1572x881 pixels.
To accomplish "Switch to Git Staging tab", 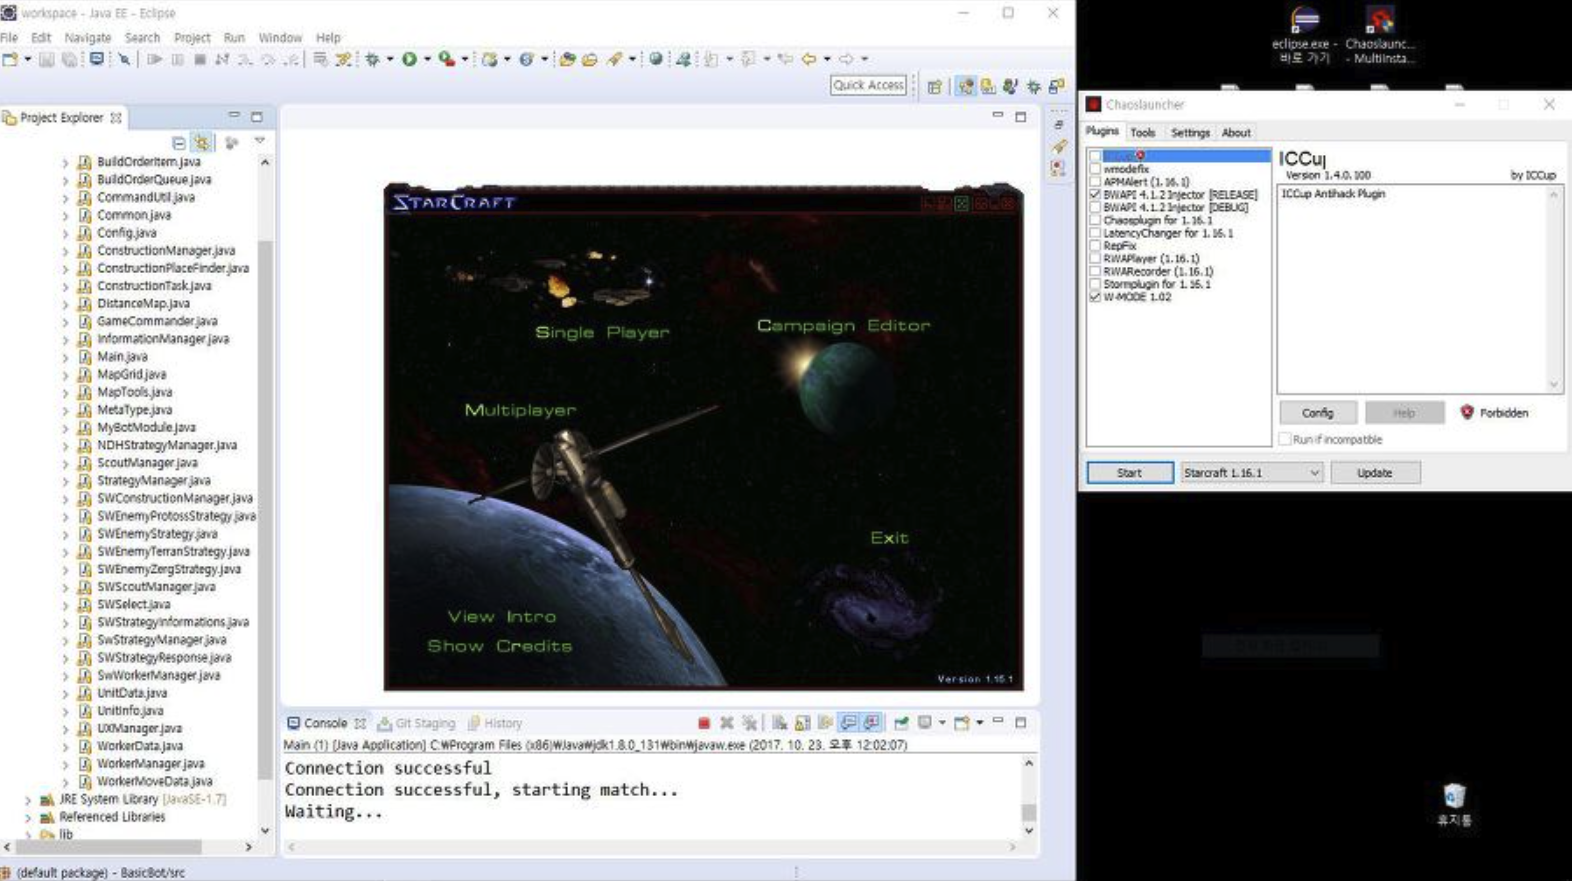I will [x=416, y=723].
